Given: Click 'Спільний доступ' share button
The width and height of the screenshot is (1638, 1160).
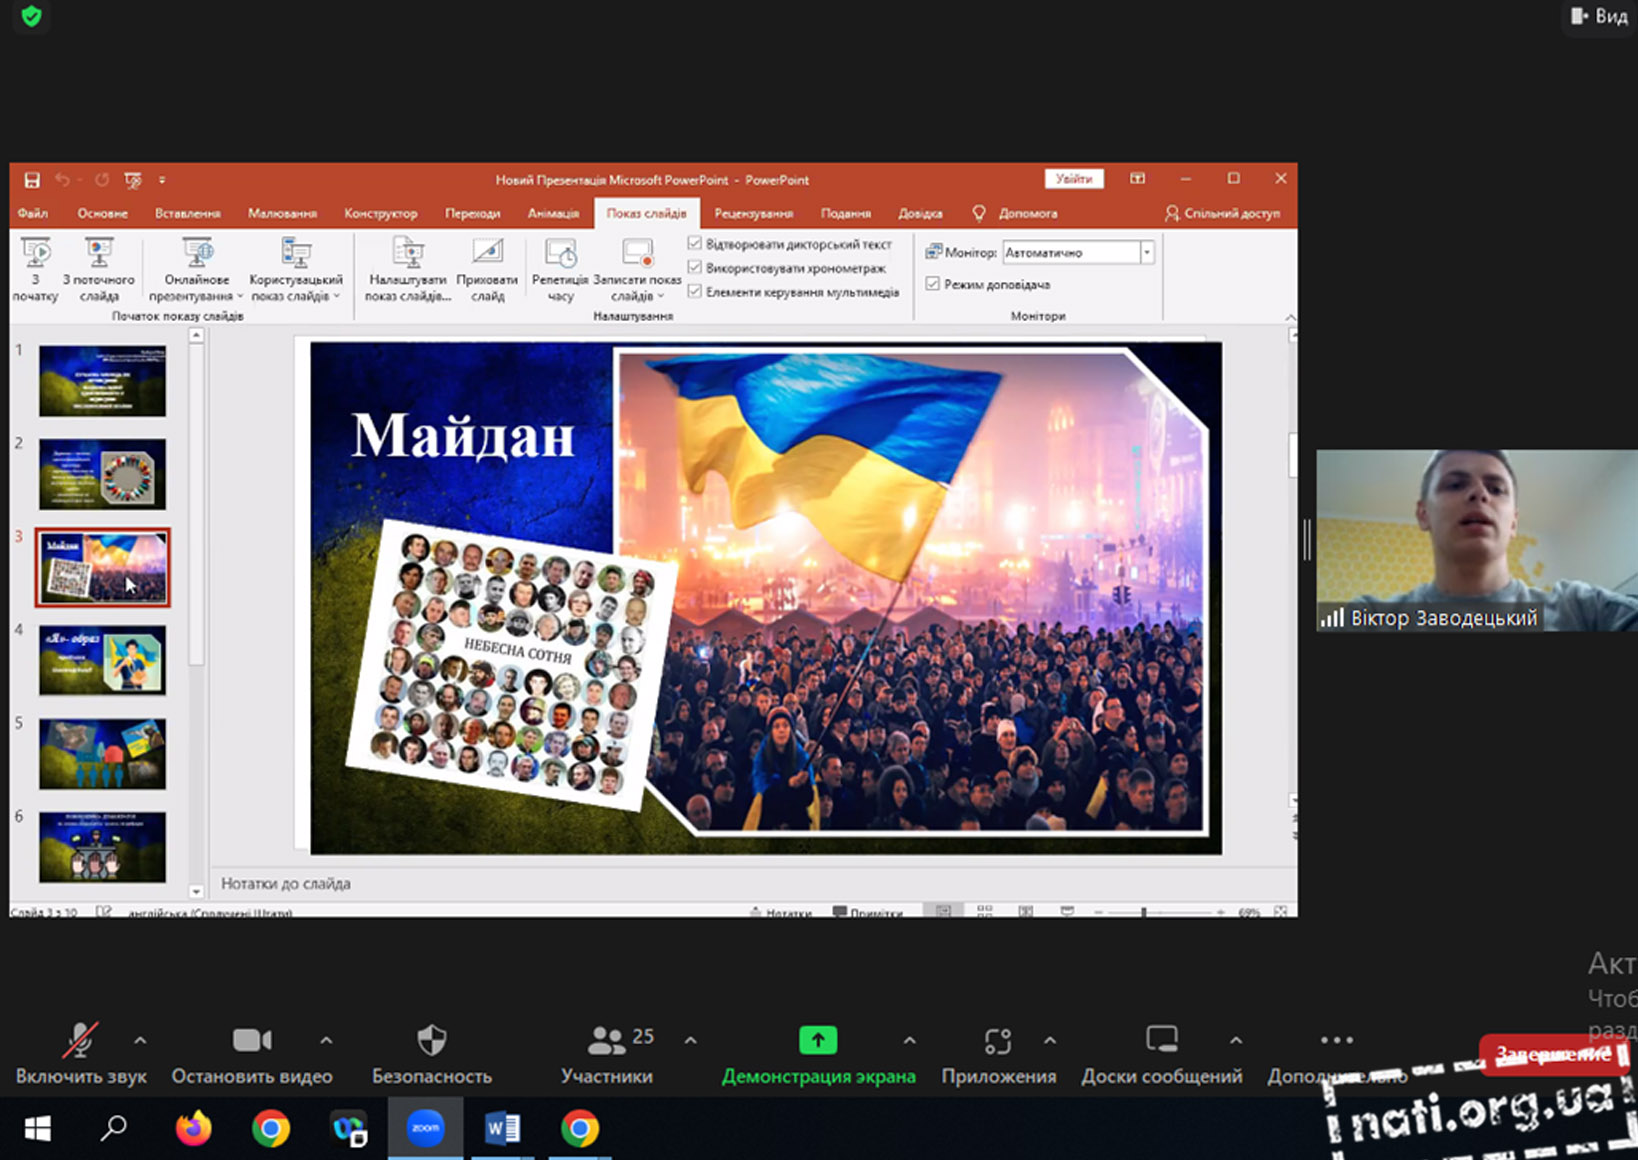Looking at the screenshot, I should coord(1222,213).
